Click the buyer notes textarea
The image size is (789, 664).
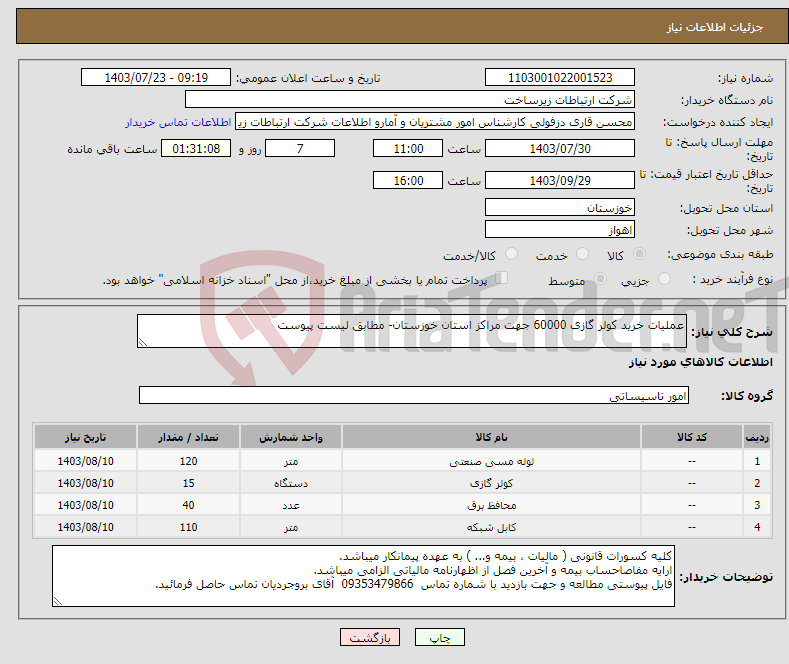363,576
